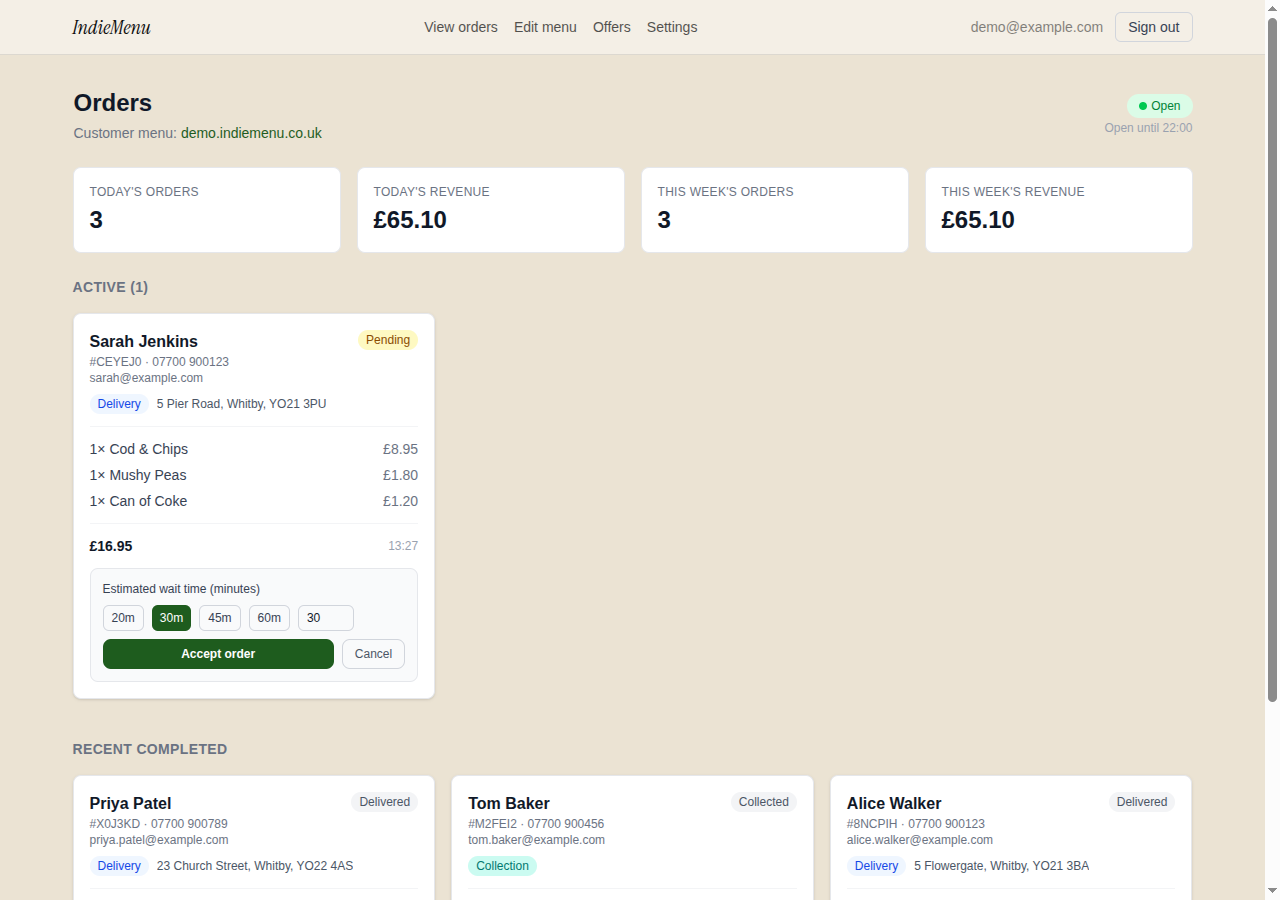This screenshot has height=900, width=1280.
Task: Click the Open until 22:00 text
Action: coord(1148,128)
